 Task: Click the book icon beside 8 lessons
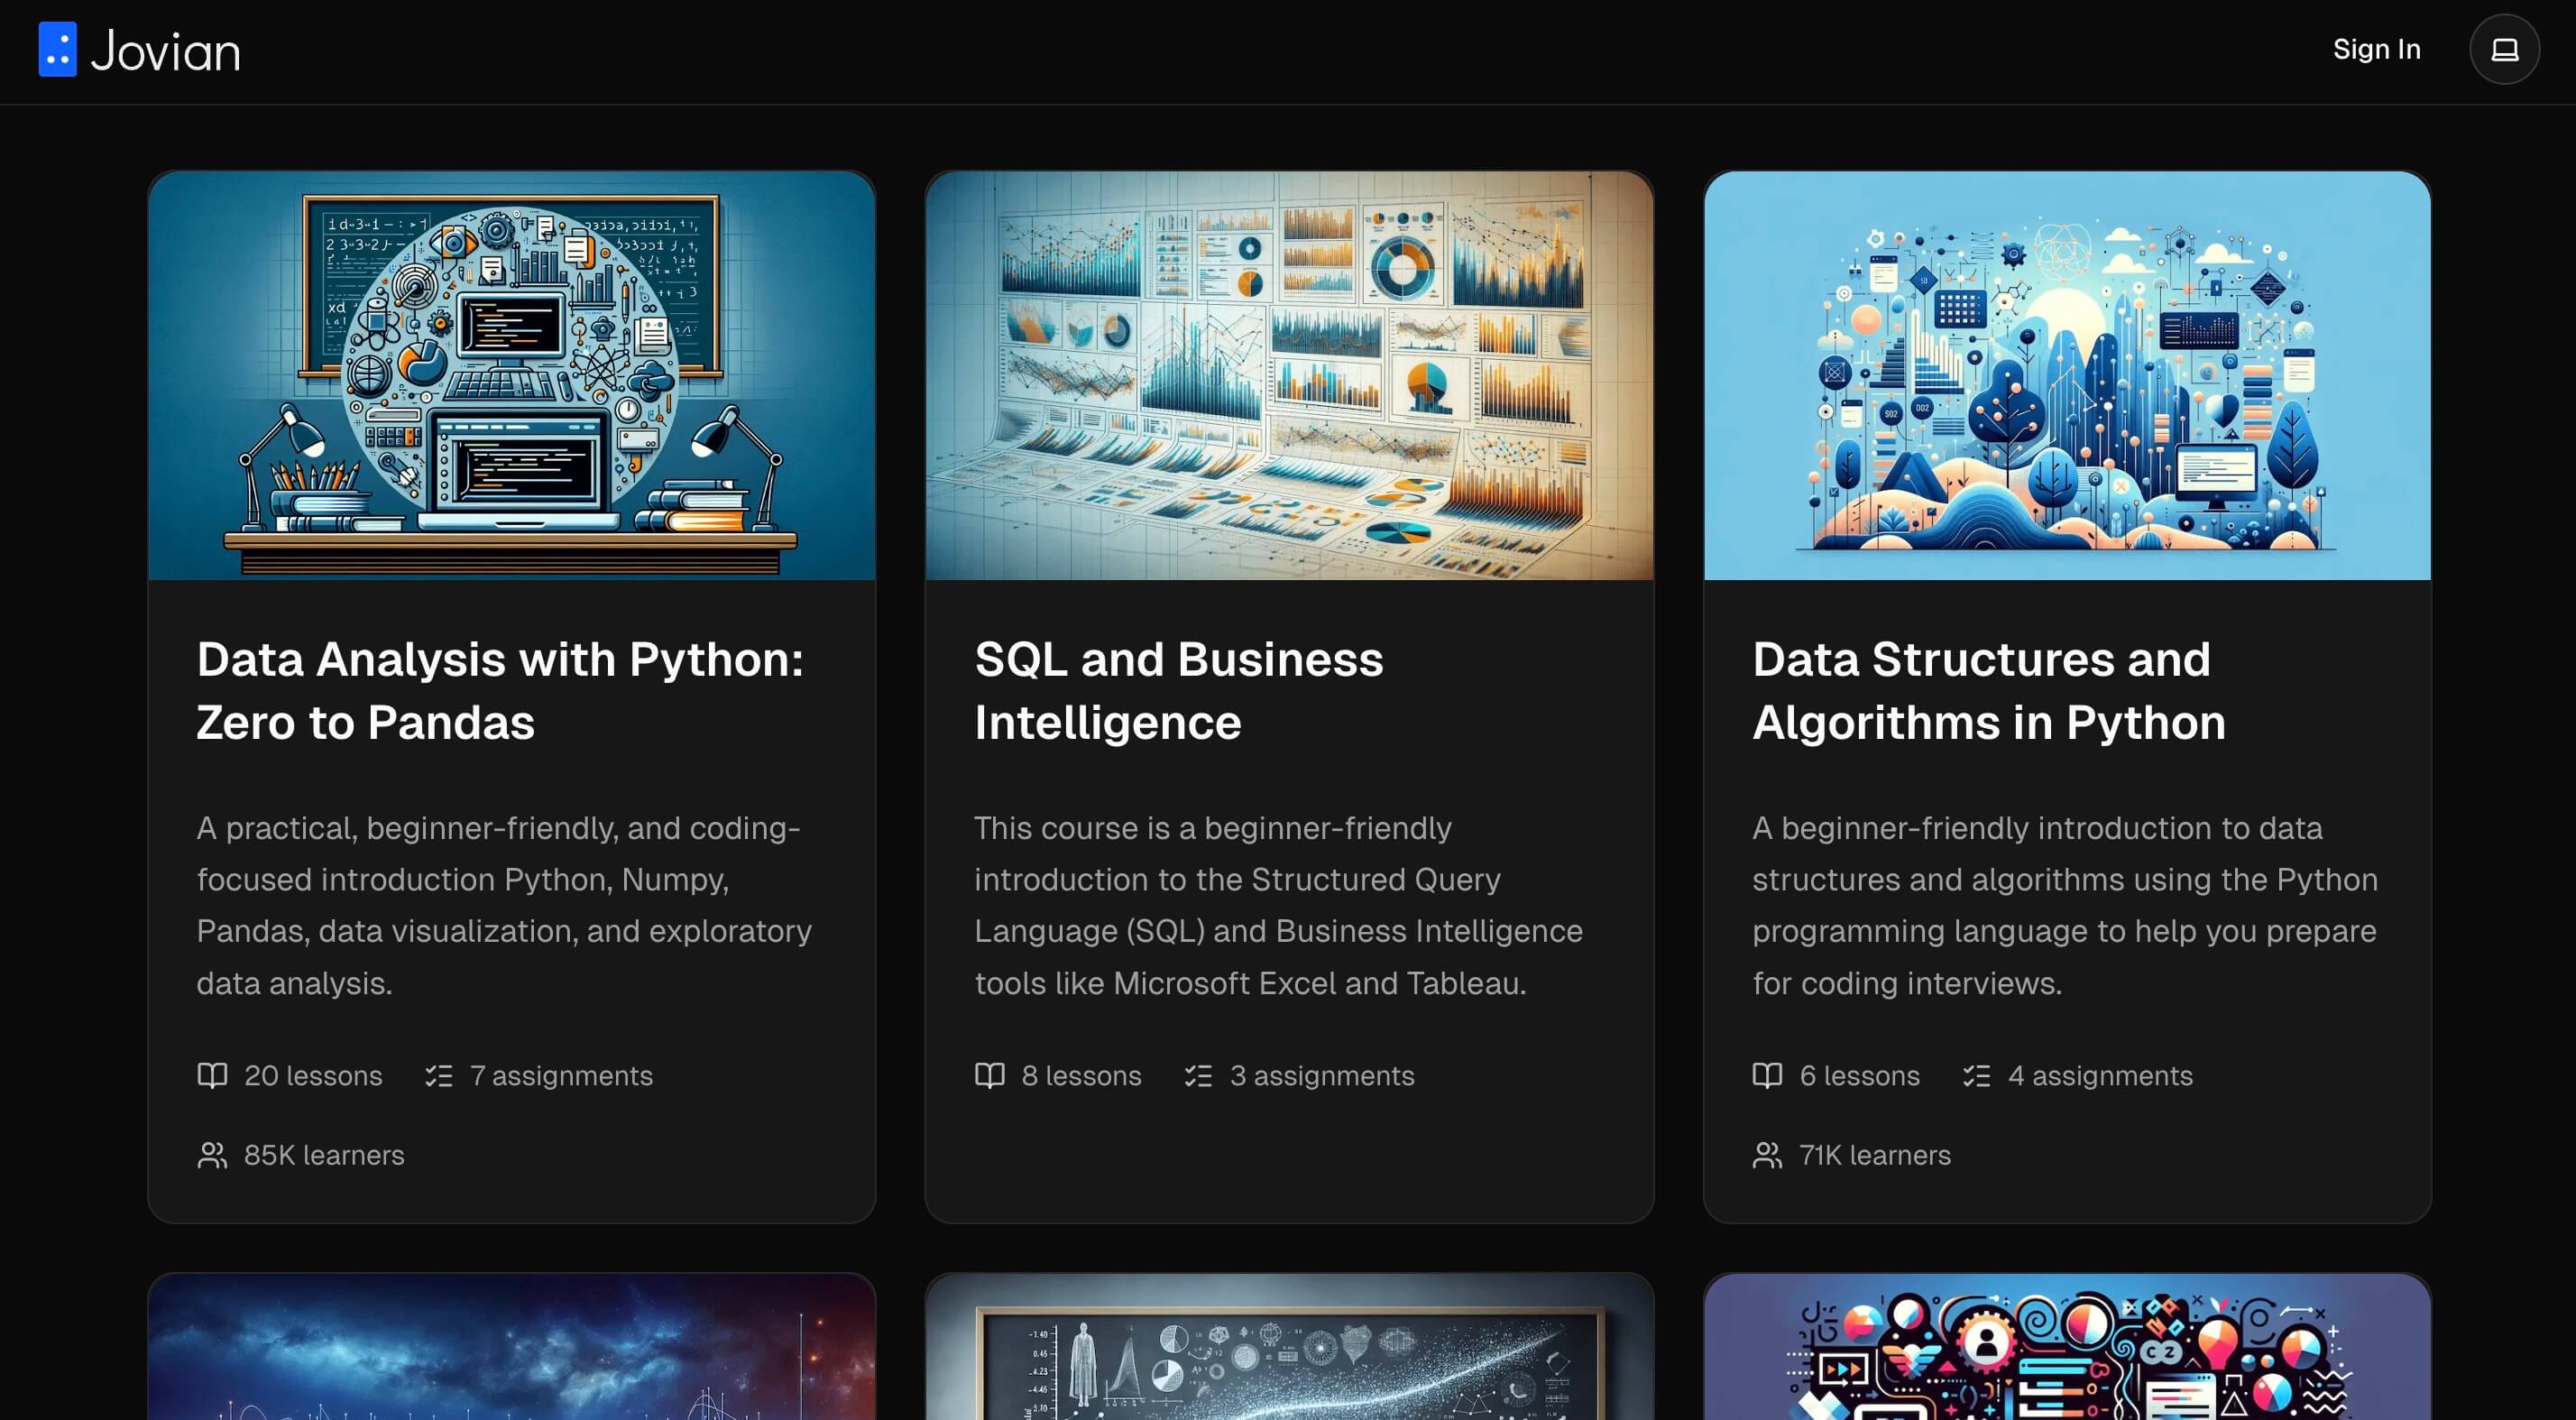pos(989,1075)
